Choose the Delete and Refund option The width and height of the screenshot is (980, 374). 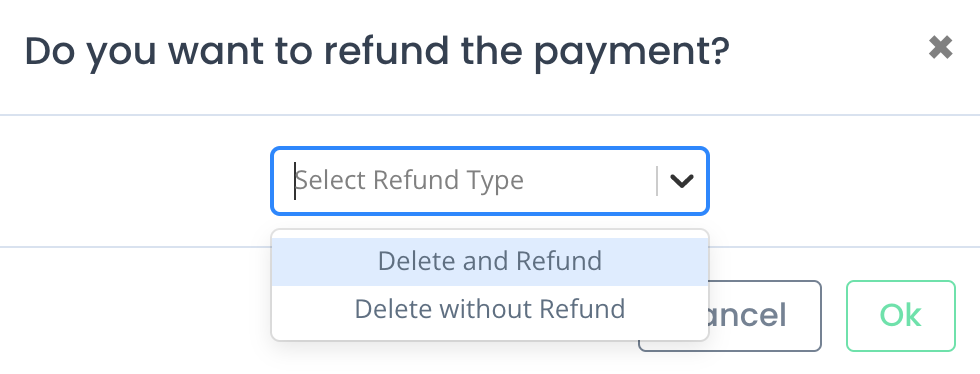click(490, 261)
